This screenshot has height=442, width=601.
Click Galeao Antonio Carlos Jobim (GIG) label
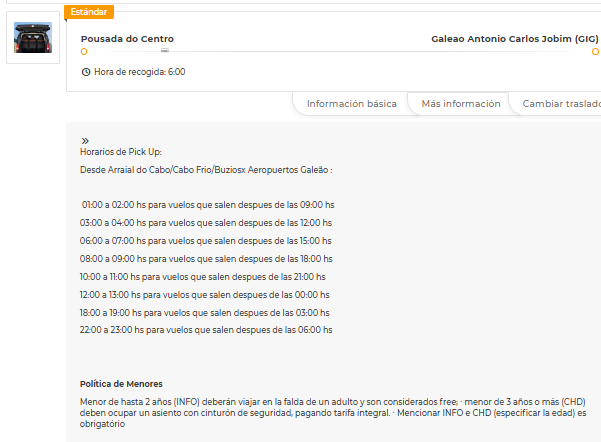coord(515,39)
